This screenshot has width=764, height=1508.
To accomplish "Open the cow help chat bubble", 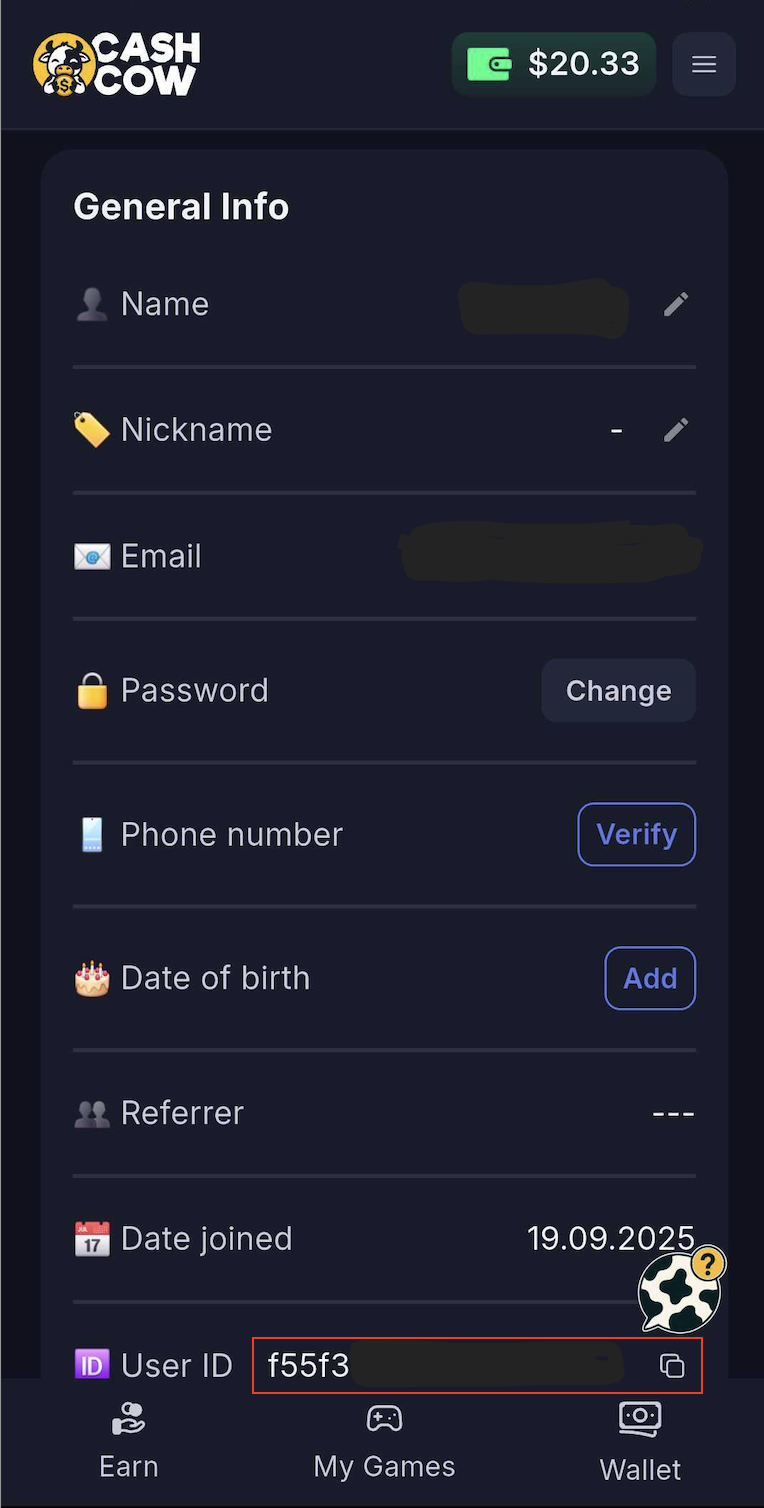I will tap(682, 1290).
